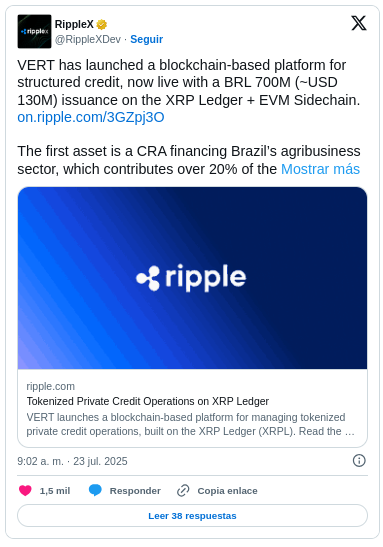Click the X logo icon
The image size is (383, 547).
pos(359,23)
